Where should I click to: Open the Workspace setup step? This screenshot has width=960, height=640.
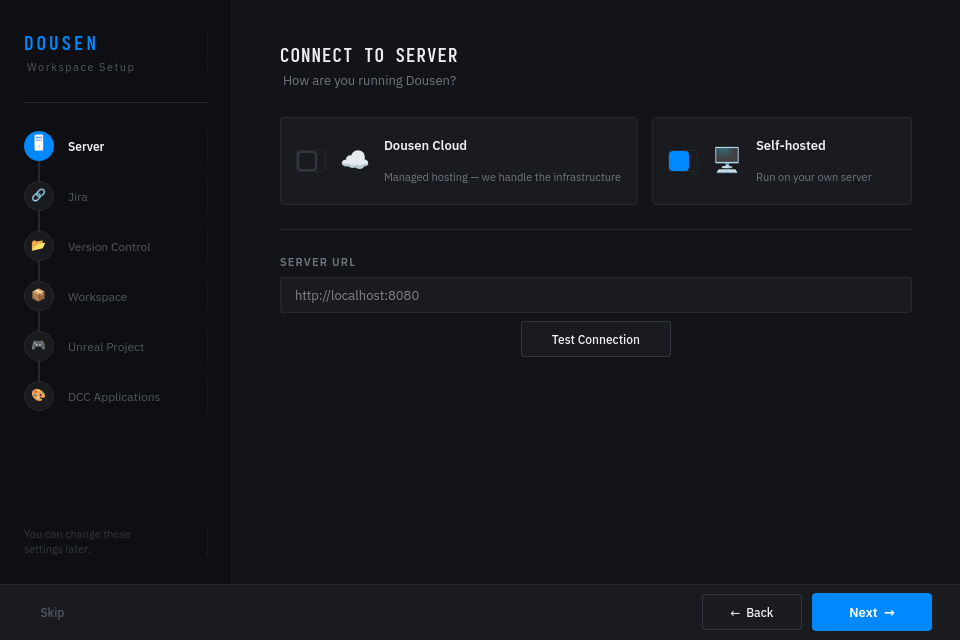pos(97,297)
